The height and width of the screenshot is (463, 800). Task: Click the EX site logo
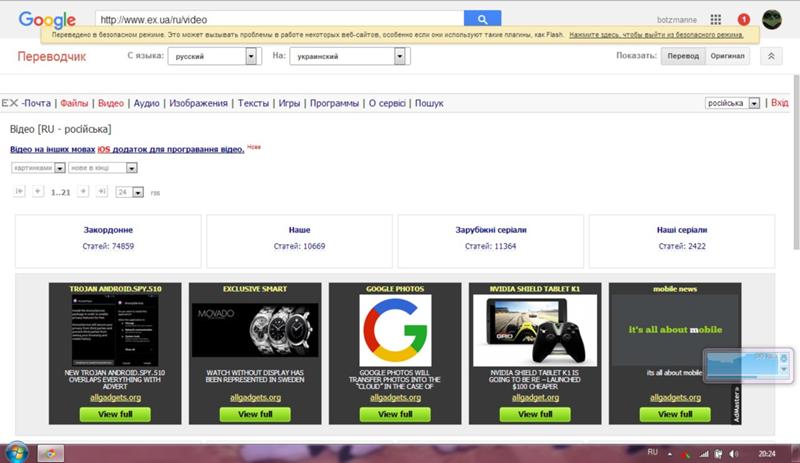pyautogui.click(x=10, y=103)
